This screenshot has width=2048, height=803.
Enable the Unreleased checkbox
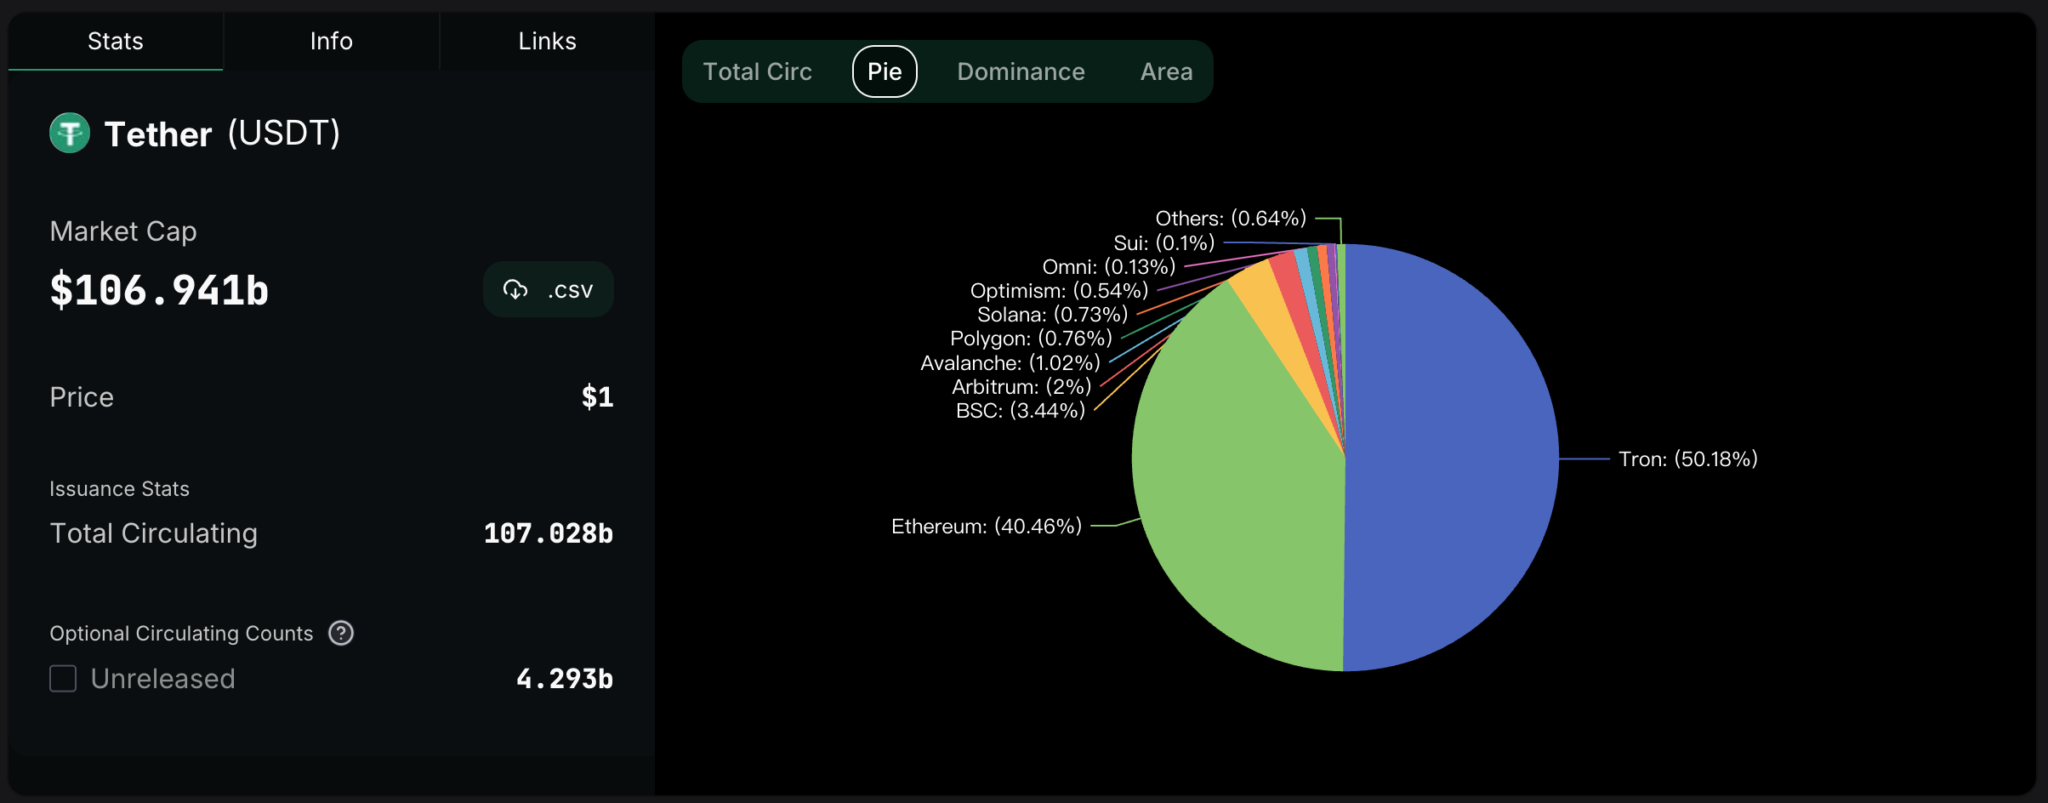63,679
